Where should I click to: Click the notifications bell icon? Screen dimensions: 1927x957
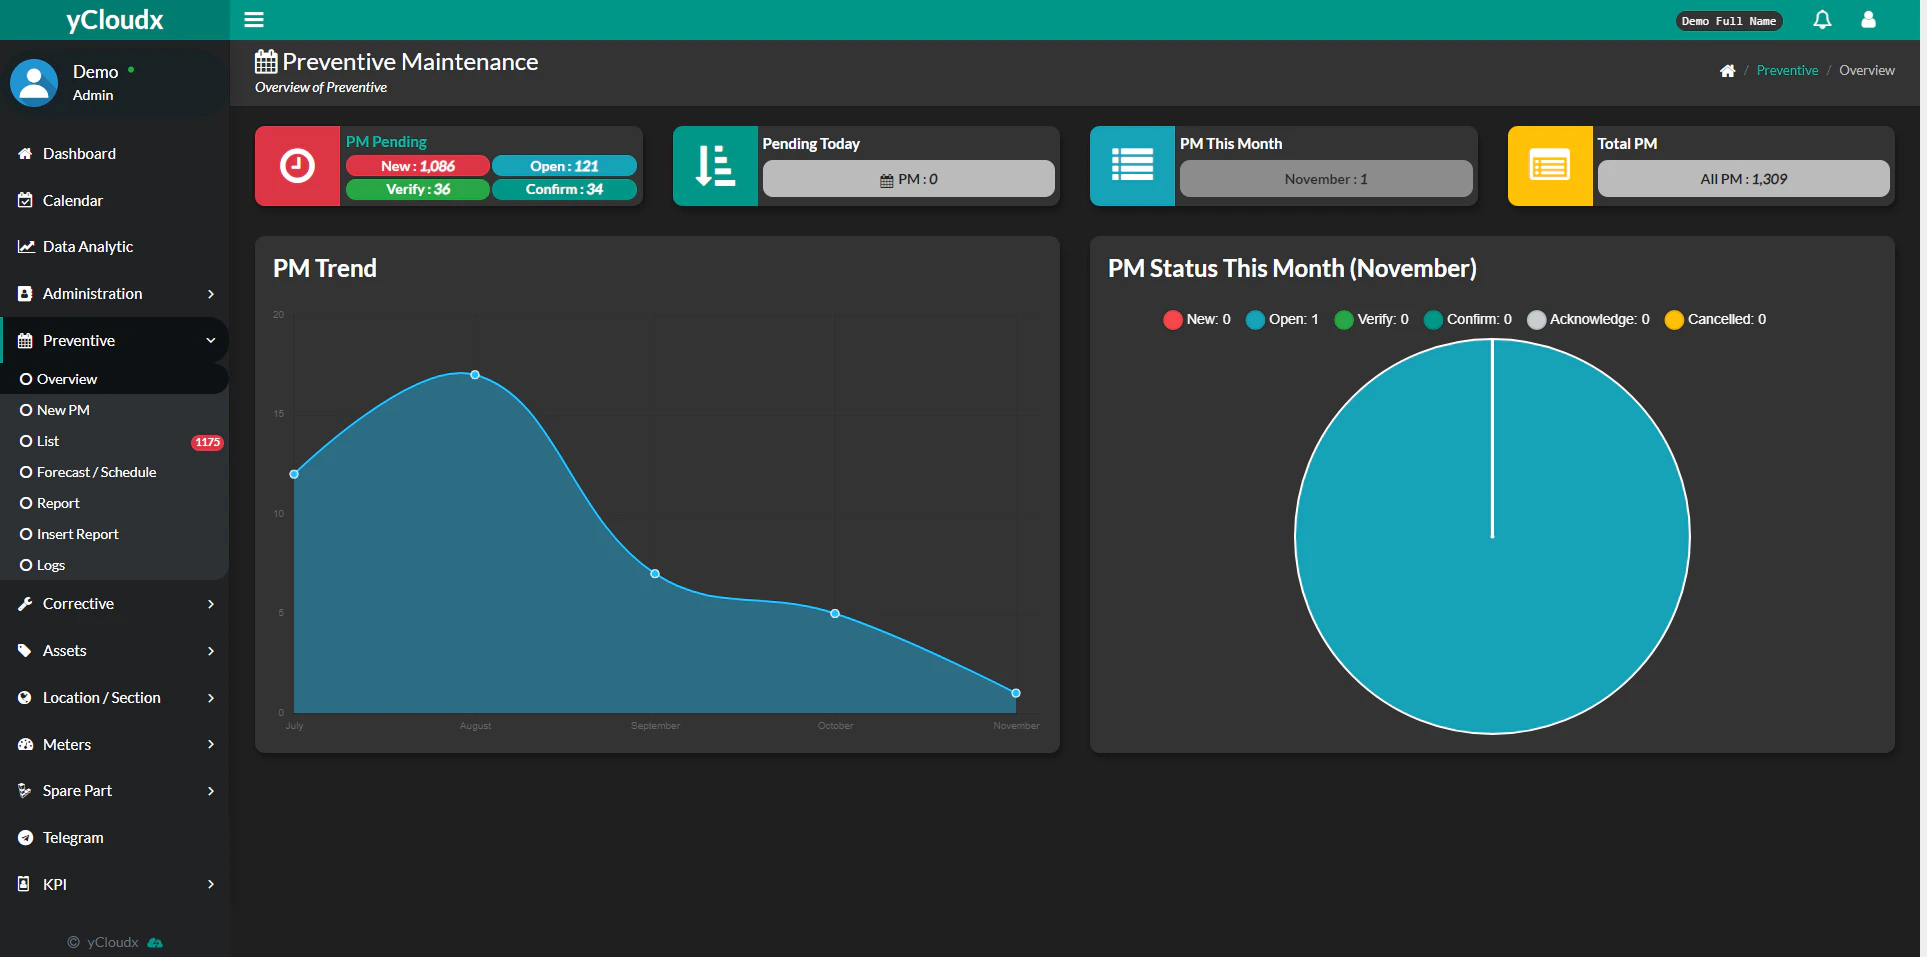coord(1821,19)
